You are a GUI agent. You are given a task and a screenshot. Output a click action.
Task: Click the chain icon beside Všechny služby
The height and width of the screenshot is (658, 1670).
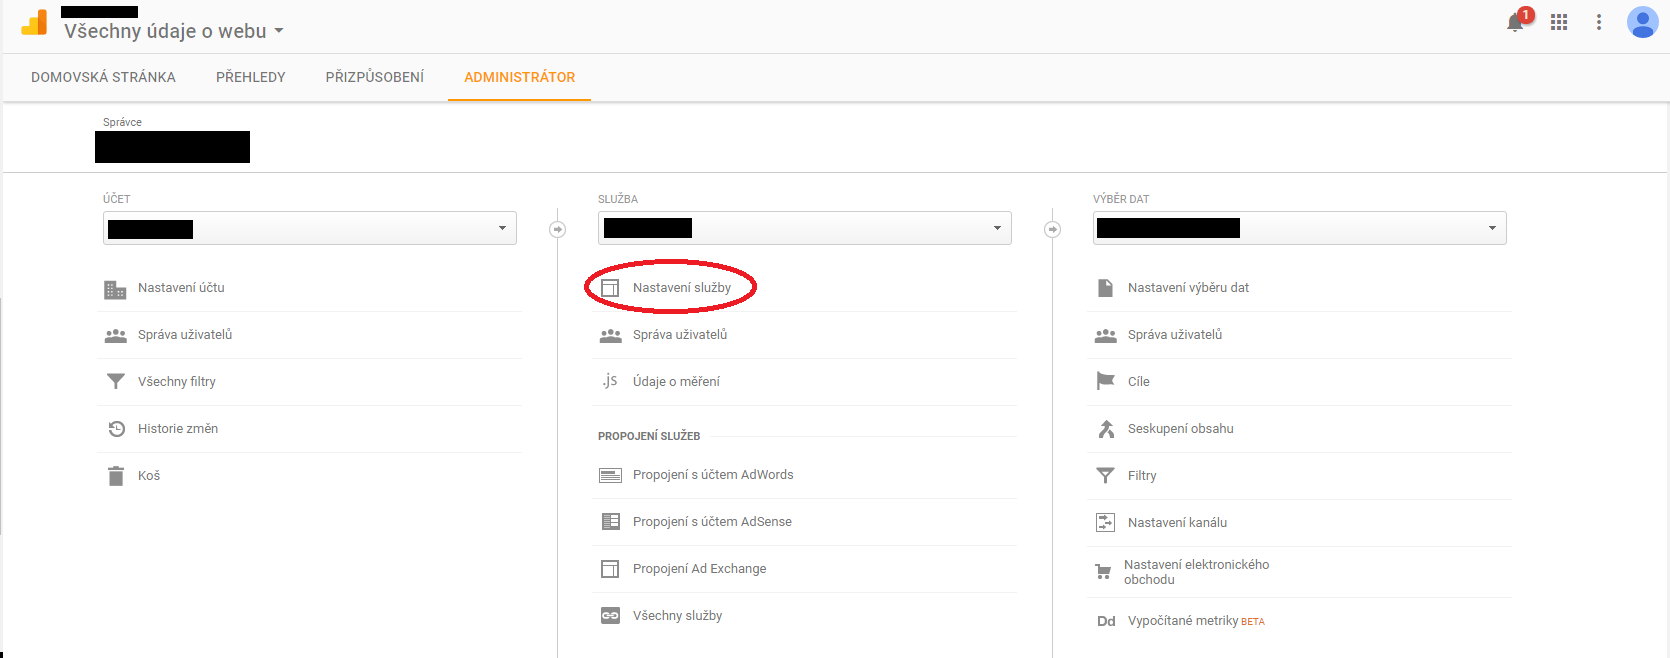610,616
